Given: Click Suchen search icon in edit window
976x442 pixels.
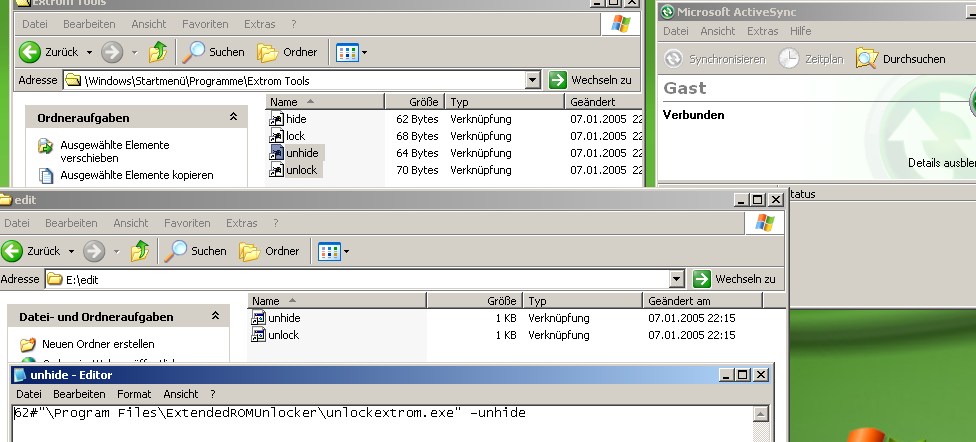Looking at the screenshot, I should pos(177,251).
